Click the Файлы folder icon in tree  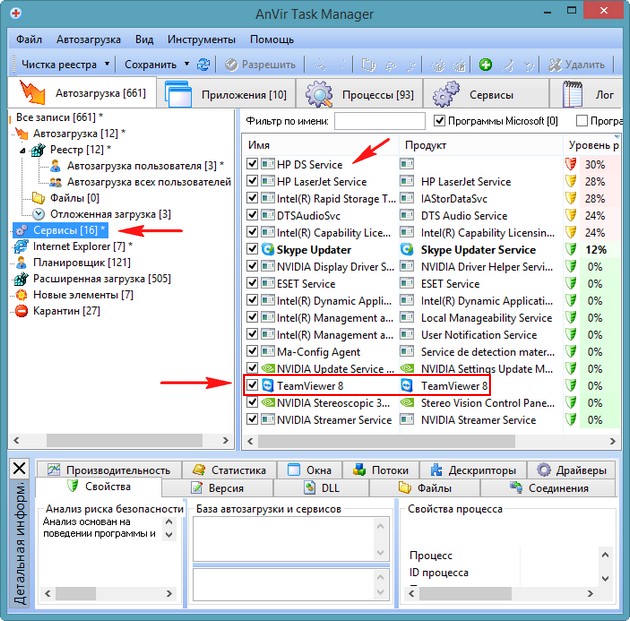click(x=38, y=198)
